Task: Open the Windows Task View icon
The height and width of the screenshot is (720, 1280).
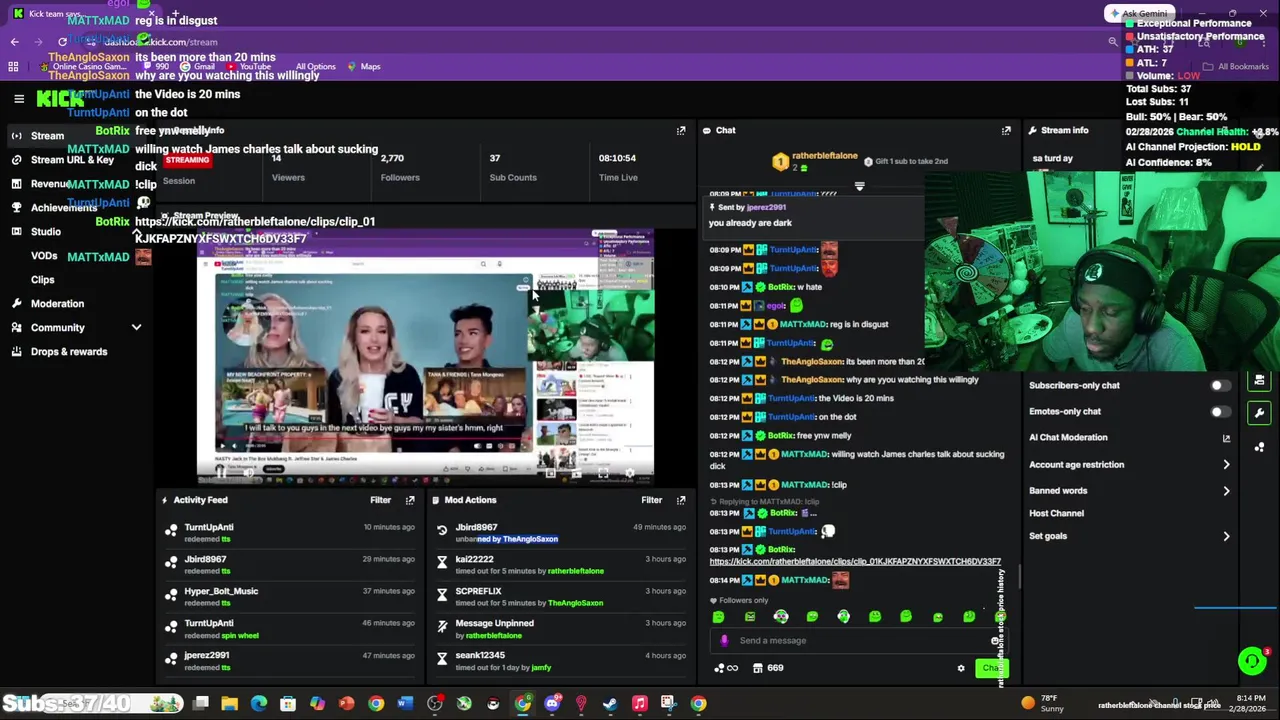Action: coord(201,704)
